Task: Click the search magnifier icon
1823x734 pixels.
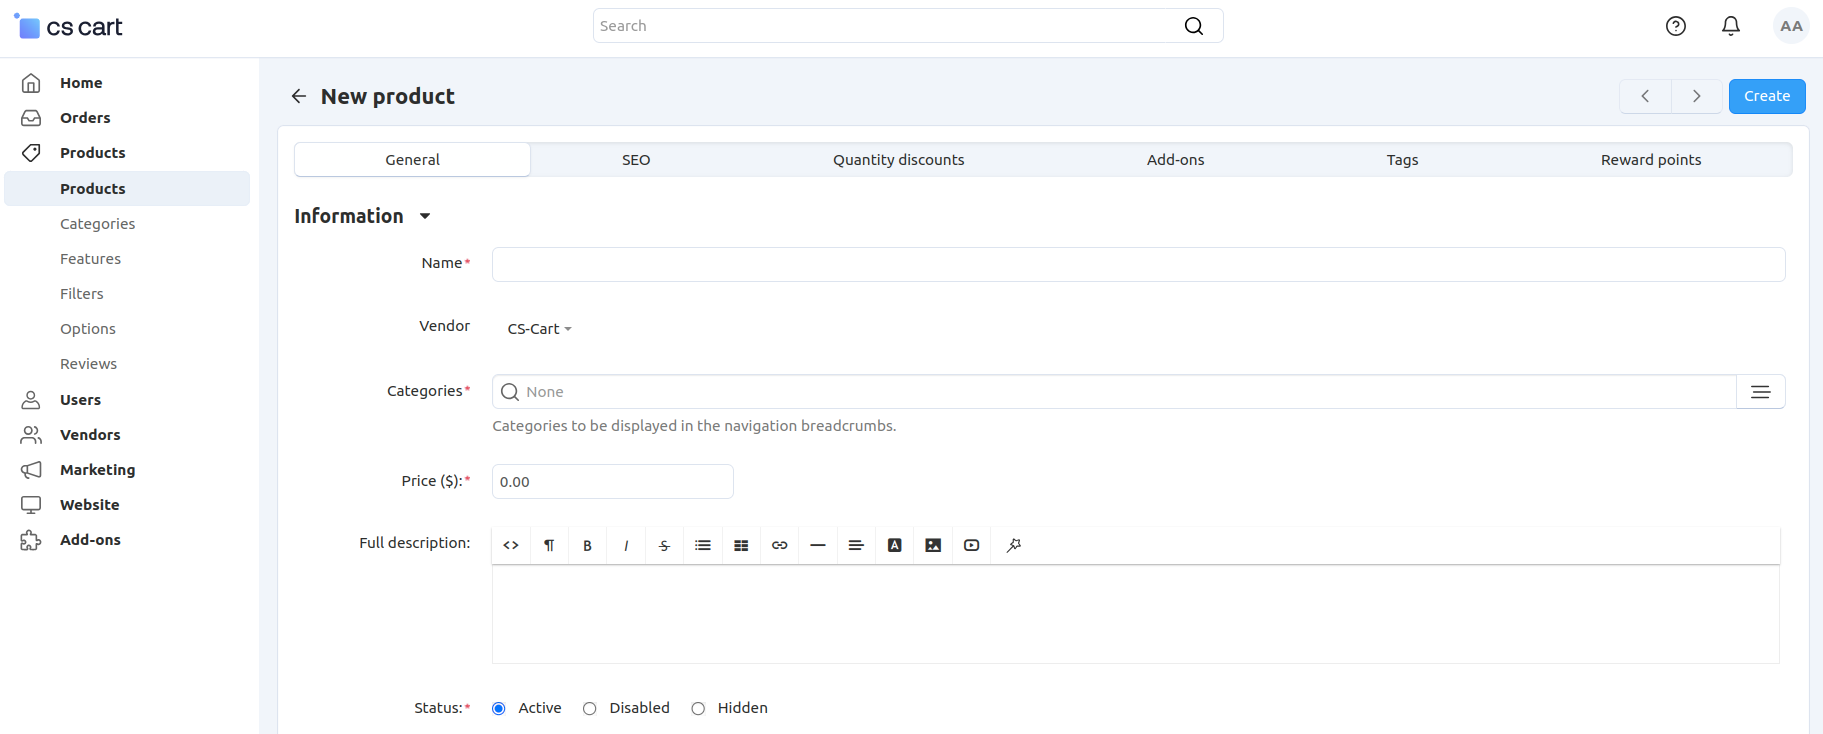Action: [x=1194, y=26]
